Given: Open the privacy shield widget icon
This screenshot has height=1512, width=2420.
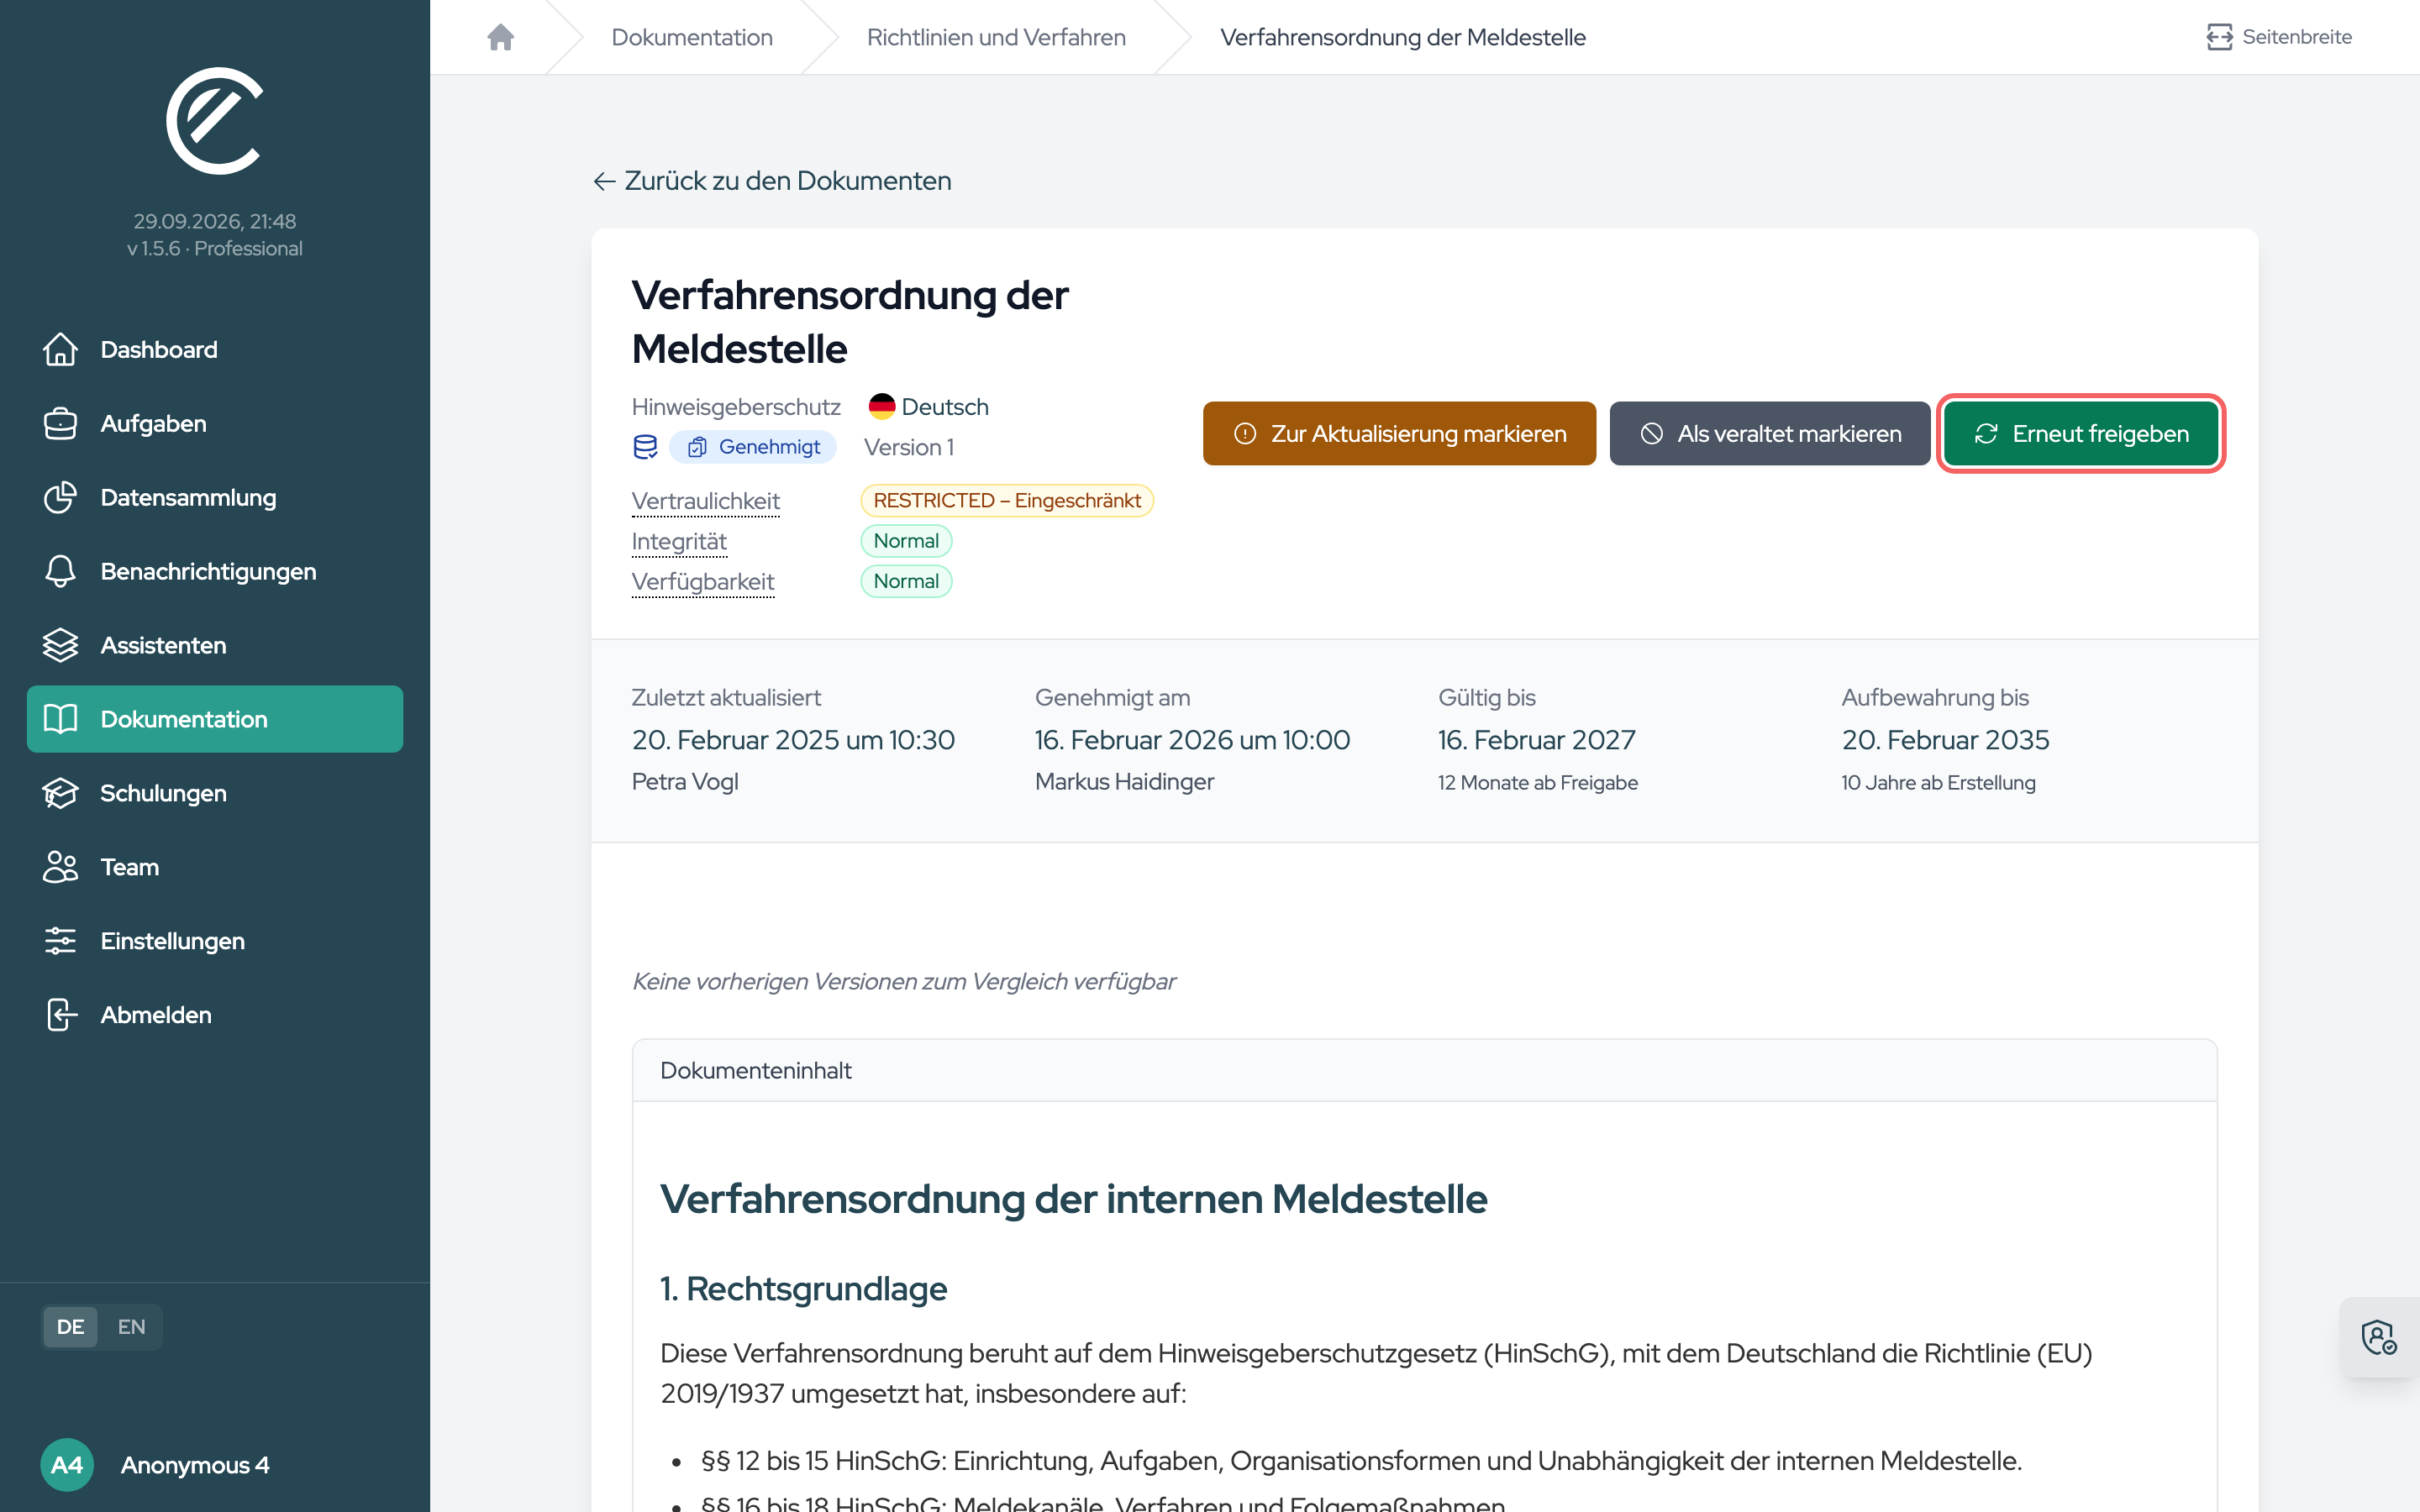Looking at the screenshot, I should point(2379,1337).
